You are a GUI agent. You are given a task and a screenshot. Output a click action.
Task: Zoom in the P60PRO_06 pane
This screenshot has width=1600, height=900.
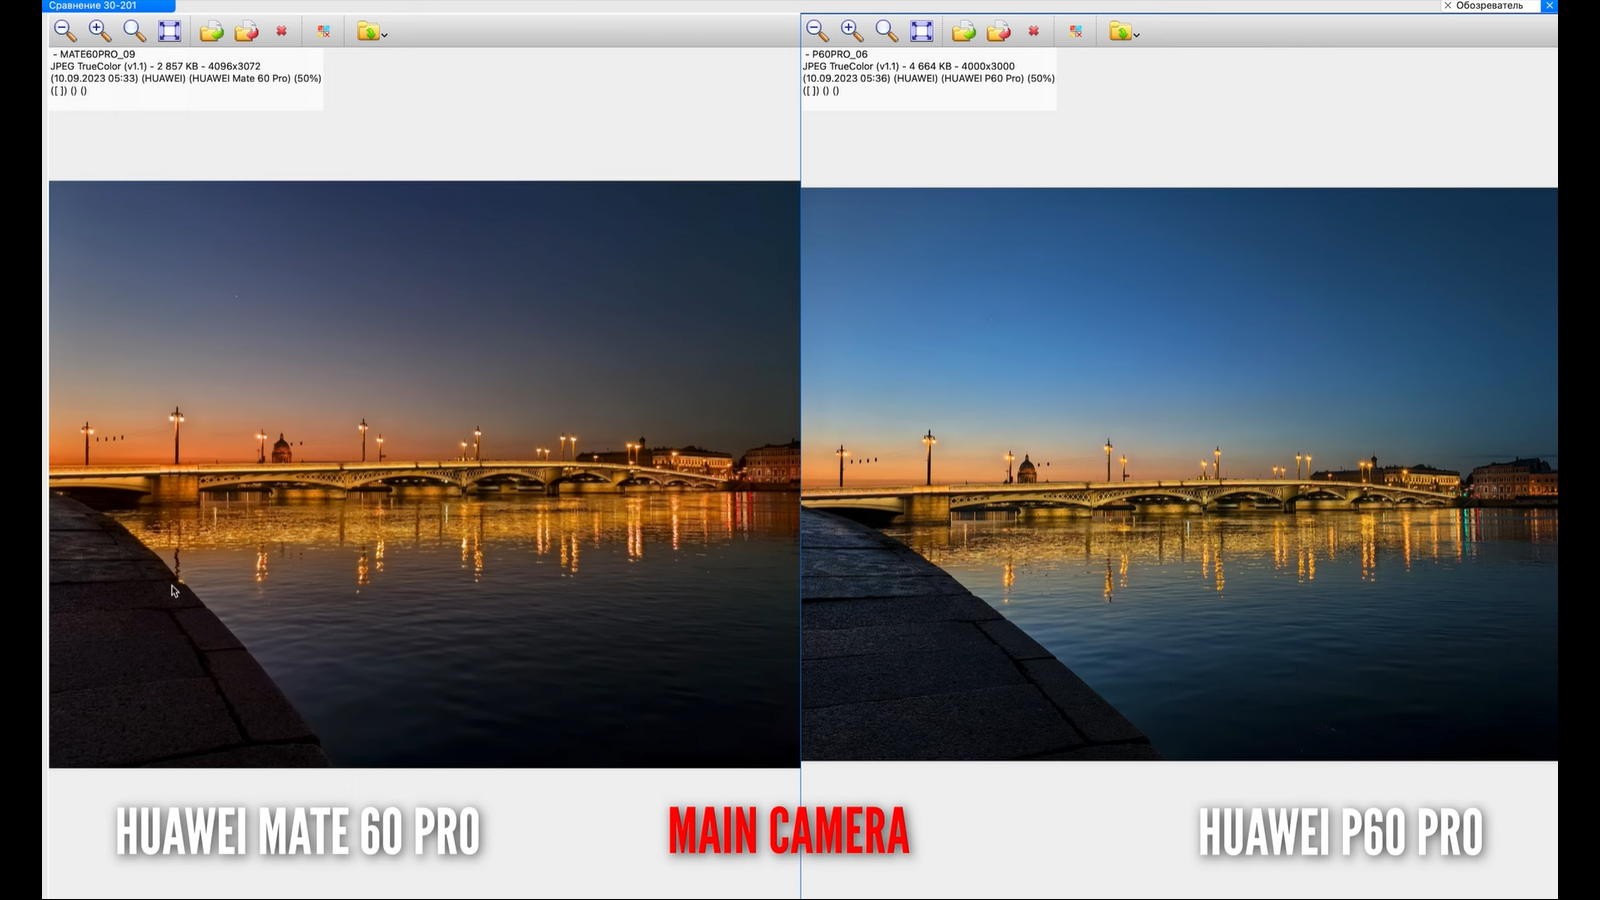tap(852, 31)
